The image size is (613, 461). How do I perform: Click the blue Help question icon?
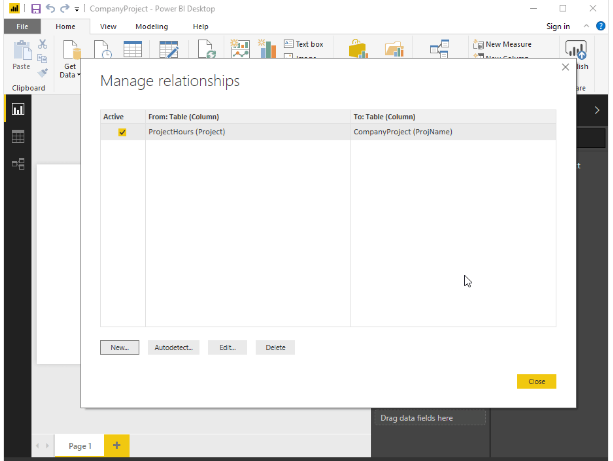pos(600,26)
